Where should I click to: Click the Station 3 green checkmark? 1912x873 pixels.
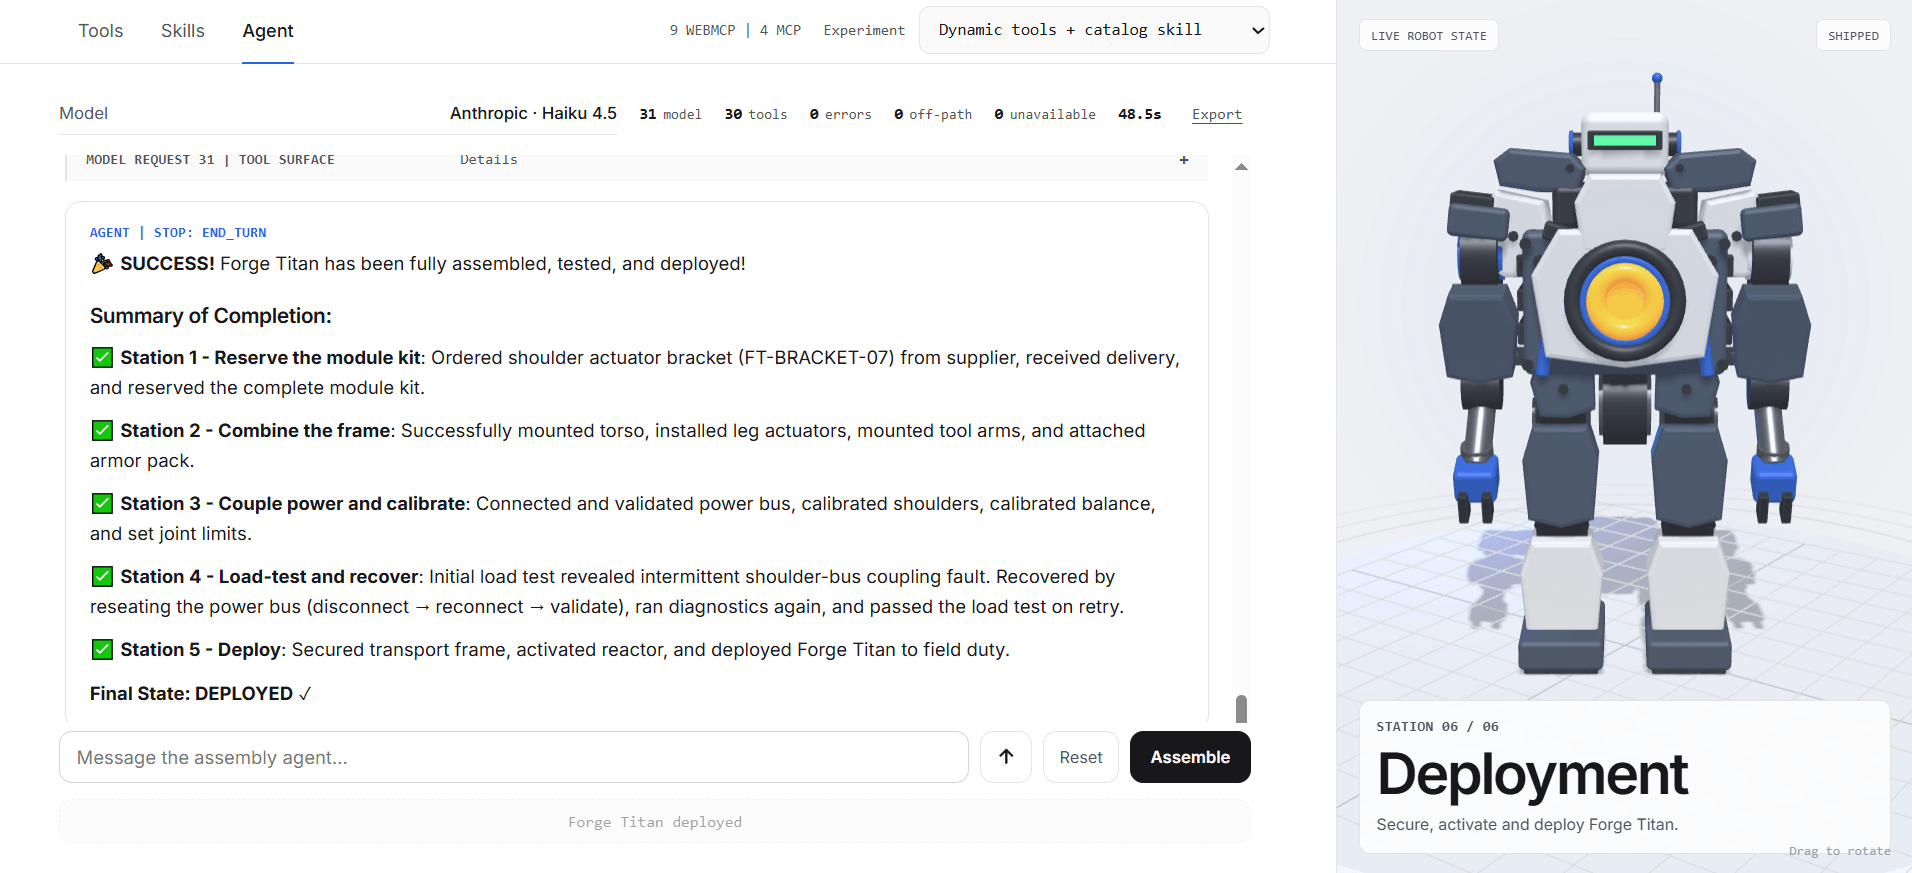102,503
